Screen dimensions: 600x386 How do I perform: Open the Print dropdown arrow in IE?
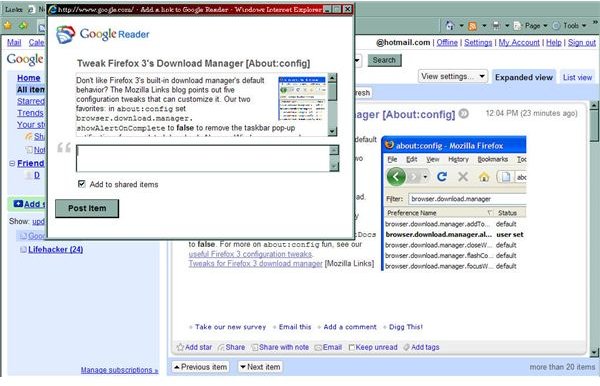[x=507, y=26]
